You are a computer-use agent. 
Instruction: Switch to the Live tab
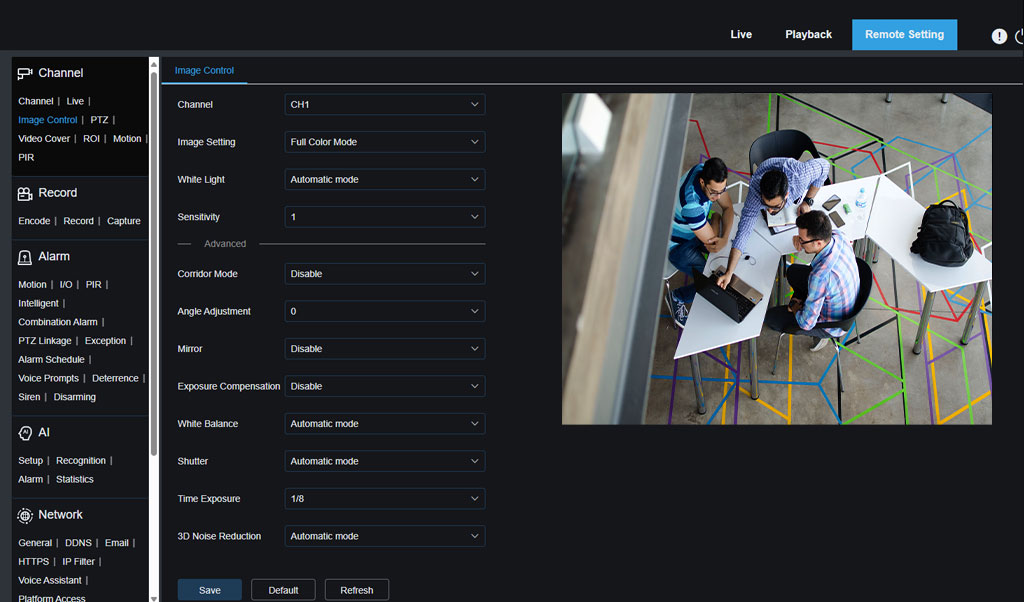coord(741,34)
